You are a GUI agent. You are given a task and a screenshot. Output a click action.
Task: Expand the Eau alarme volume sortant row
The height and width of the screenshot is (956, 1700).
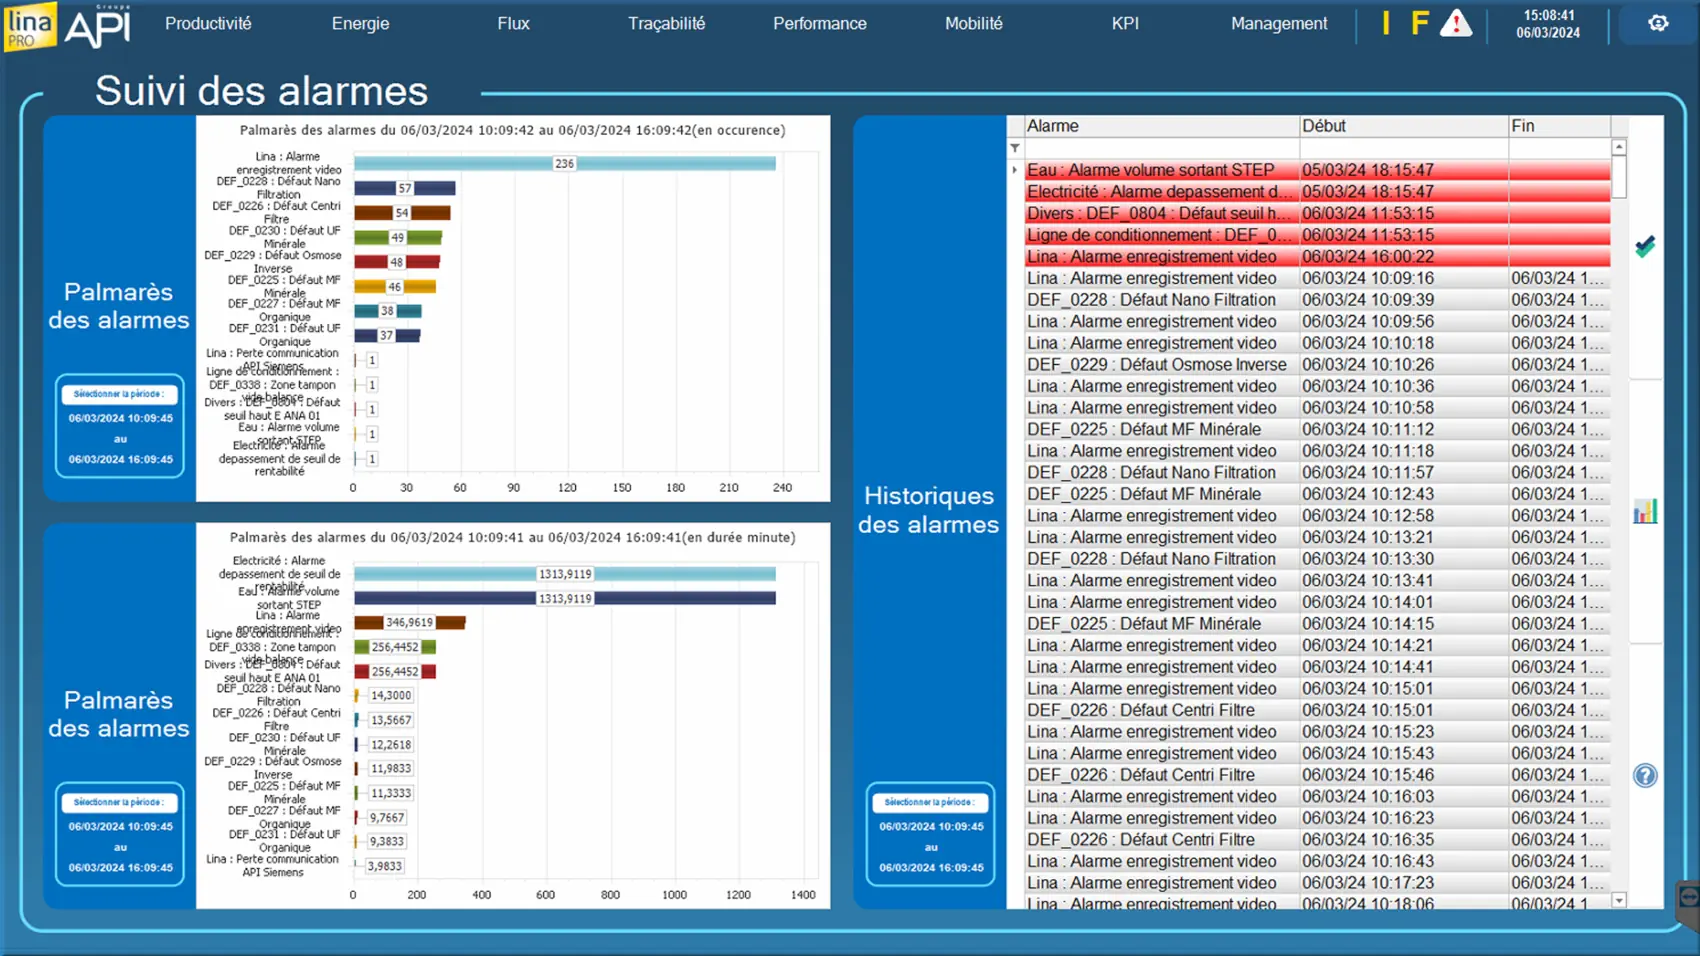click(x=1015, y=170)
